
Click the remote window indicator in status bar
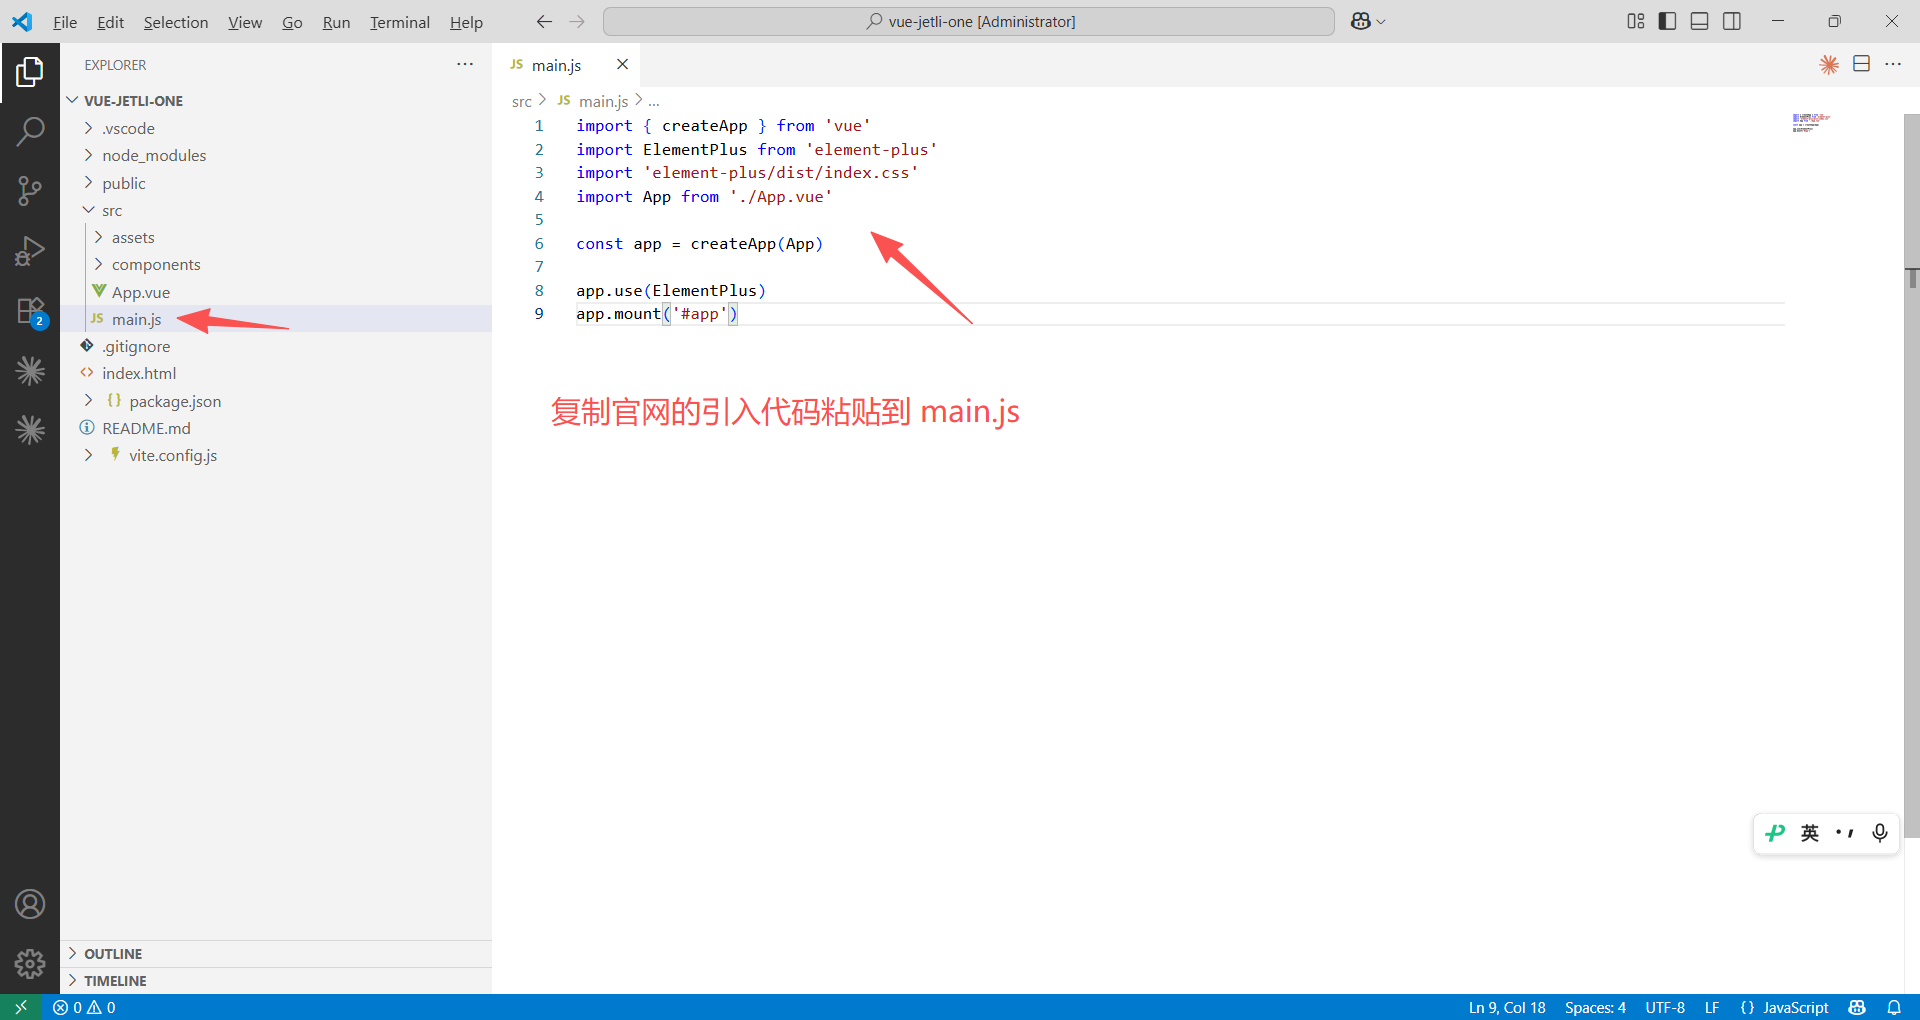click(21, 1007)
